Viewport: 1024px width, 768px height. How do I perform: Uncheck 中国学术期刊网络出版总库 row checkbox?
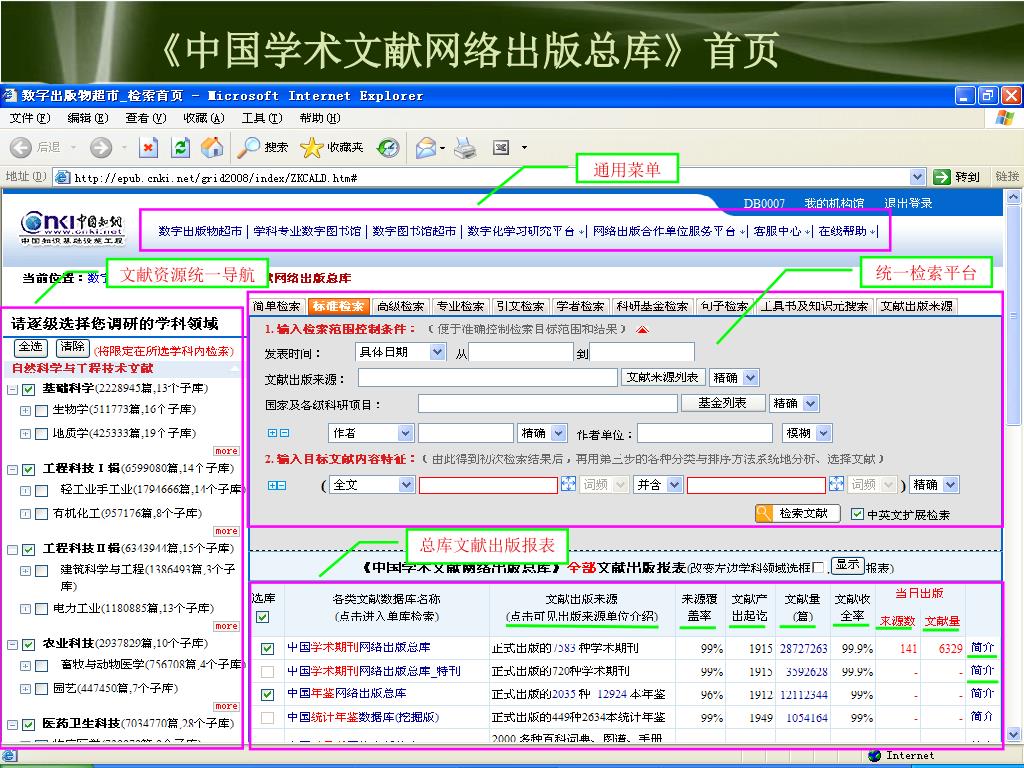267,648
